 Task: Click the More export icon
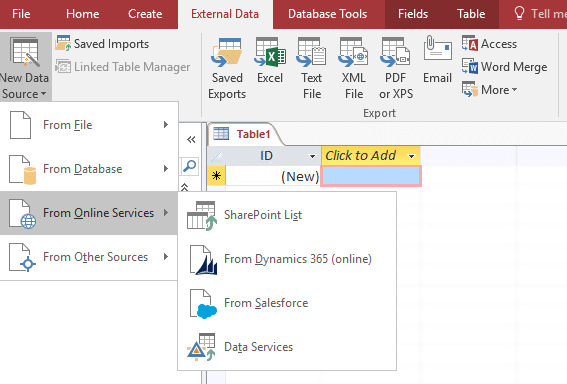[x=470, y=89]
